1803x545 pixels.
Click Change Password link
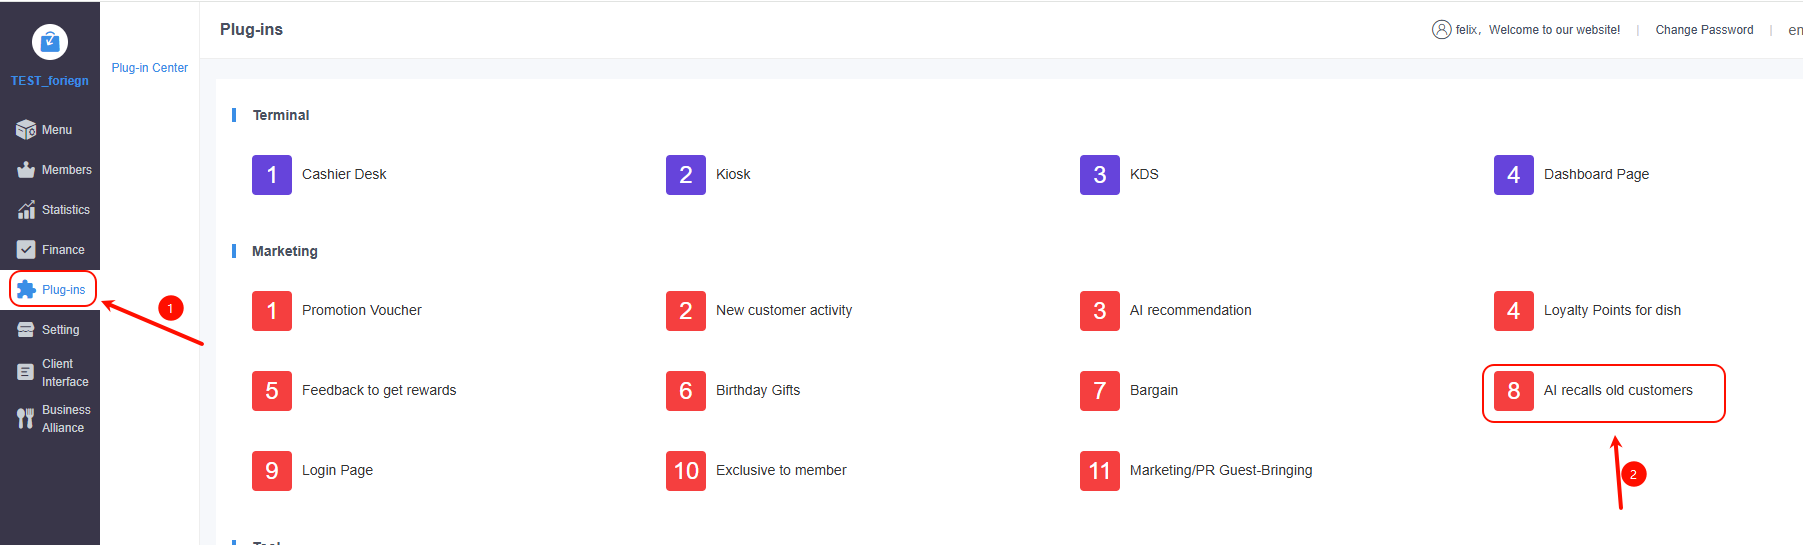click(x=1704, y=30)
